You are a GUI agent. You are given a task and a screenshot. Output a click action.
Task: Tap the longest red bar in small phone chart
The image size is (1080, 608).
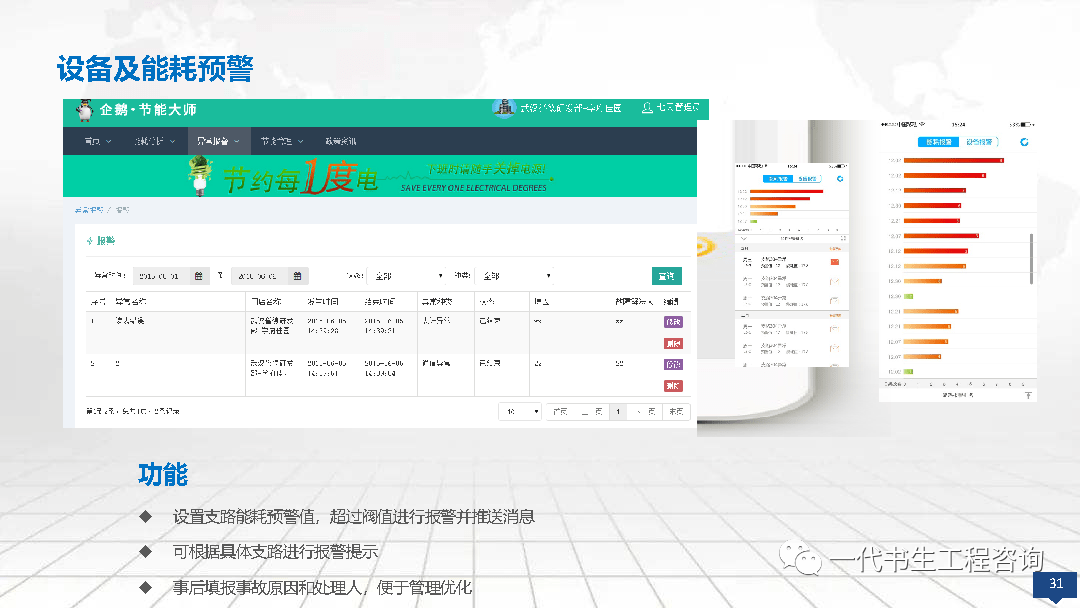click(x=787, y=191)
